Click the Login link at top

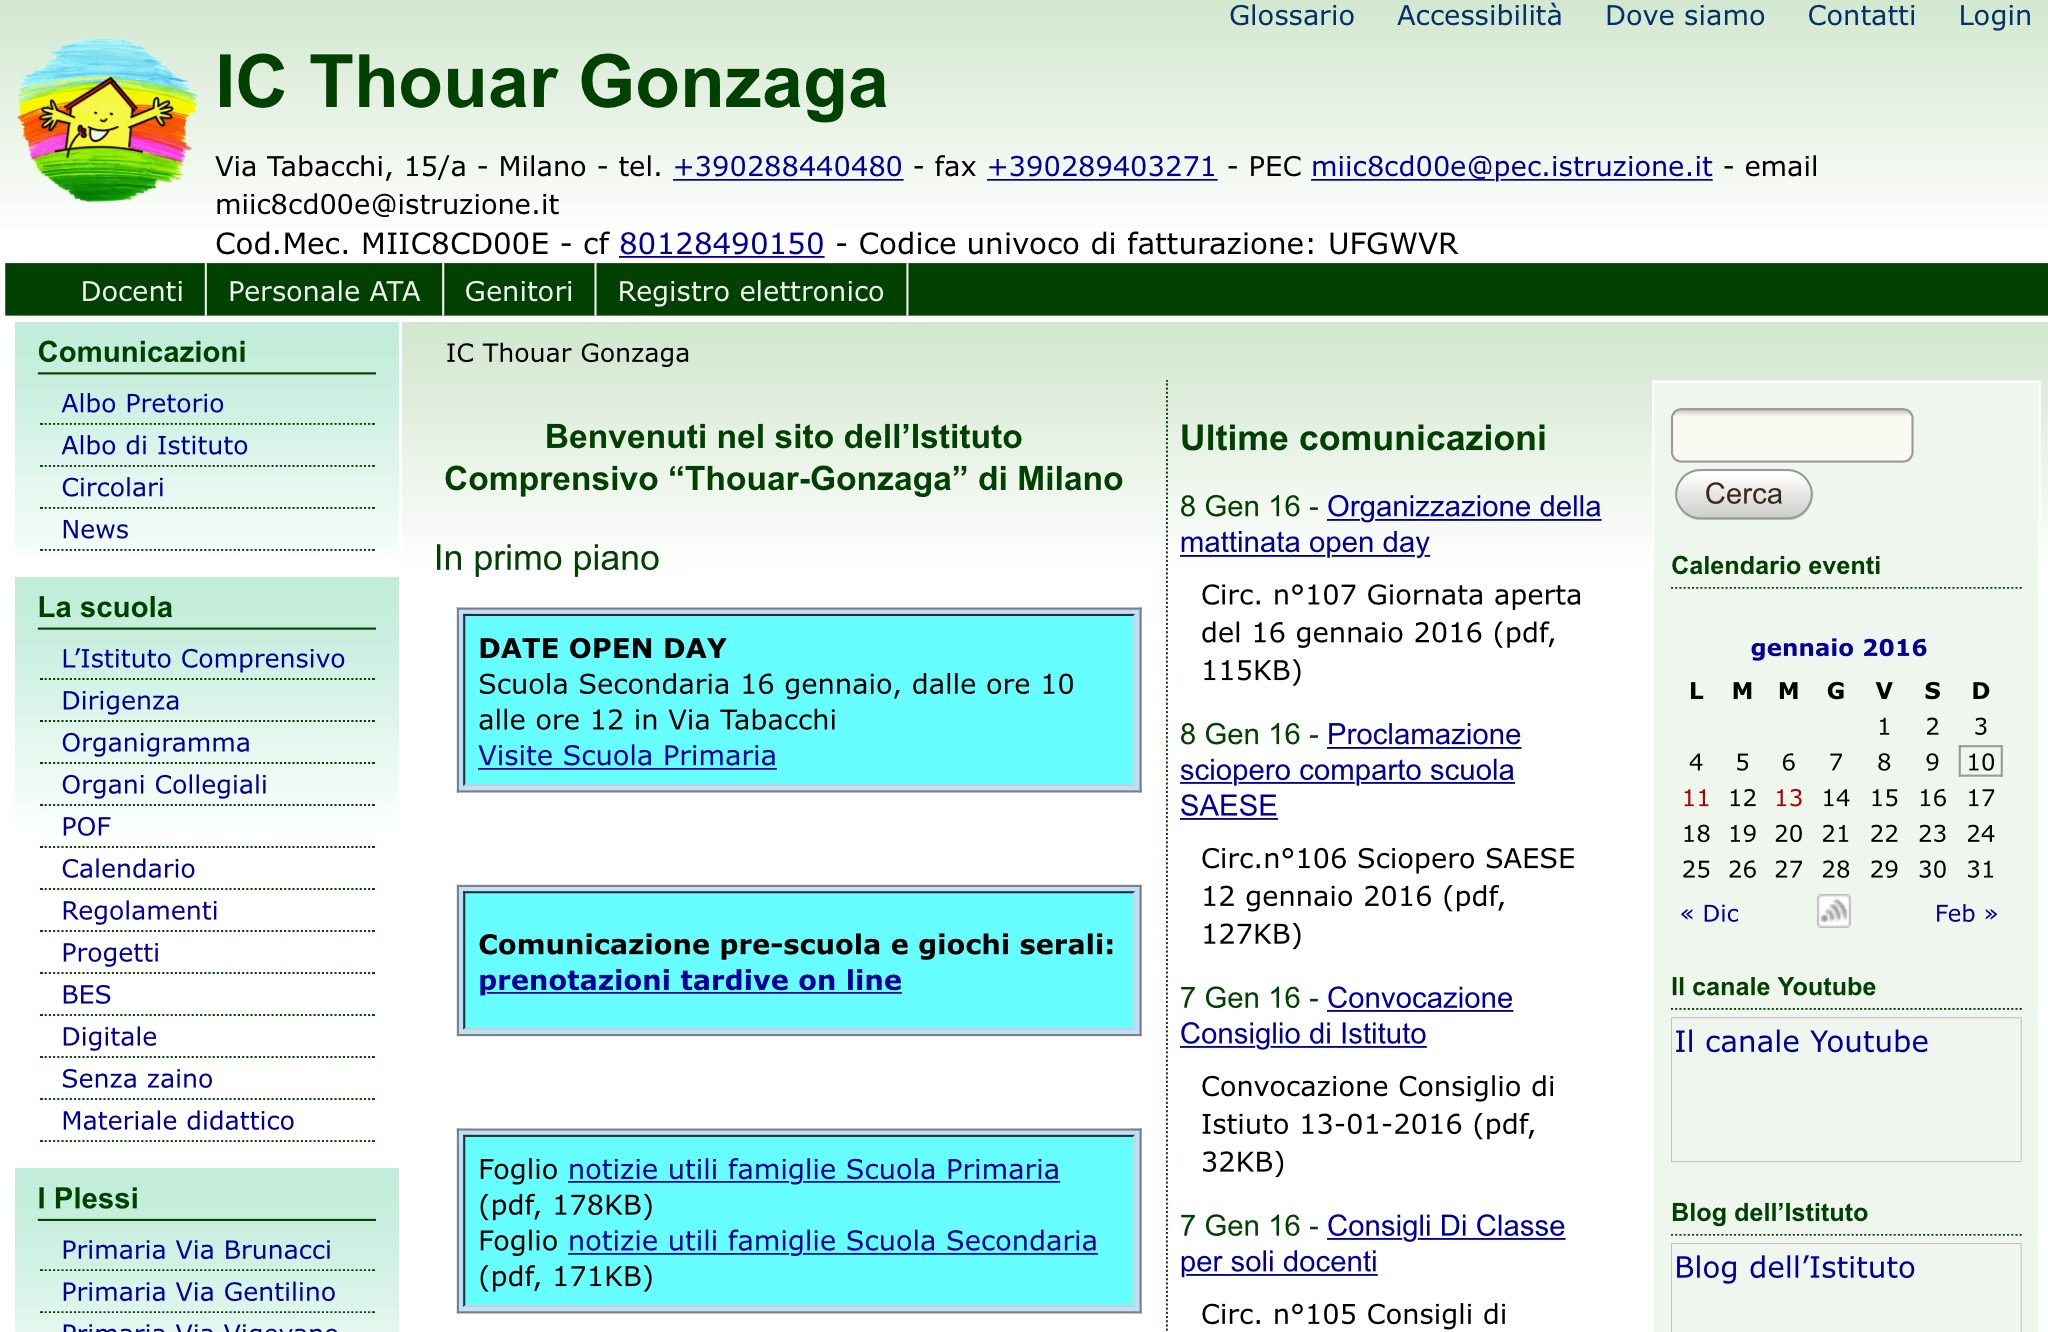click(x=1994, y=16)
